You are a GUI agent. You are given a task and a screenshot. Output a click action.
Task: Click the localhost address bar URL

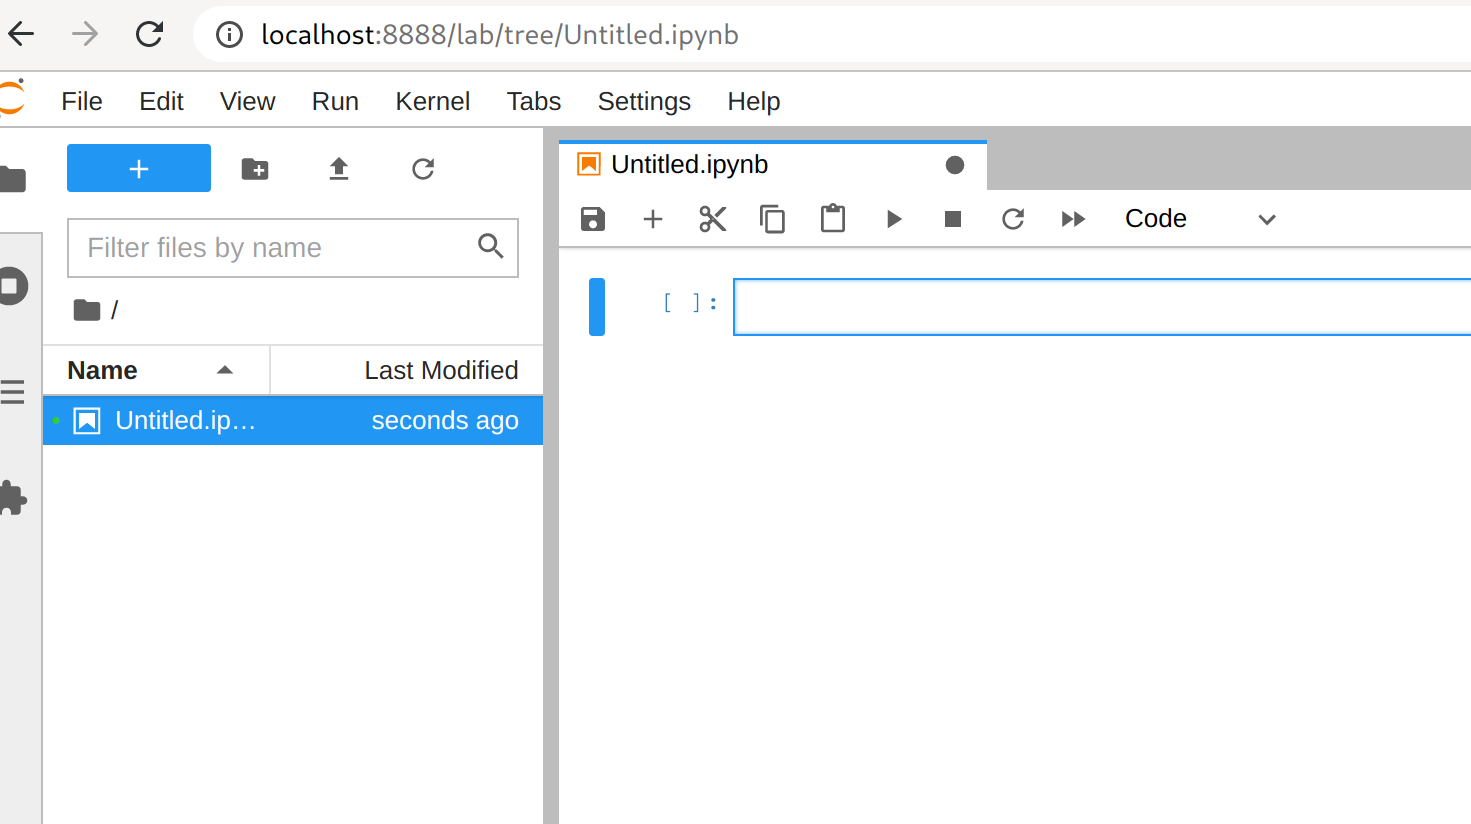(x=500, y=35)
